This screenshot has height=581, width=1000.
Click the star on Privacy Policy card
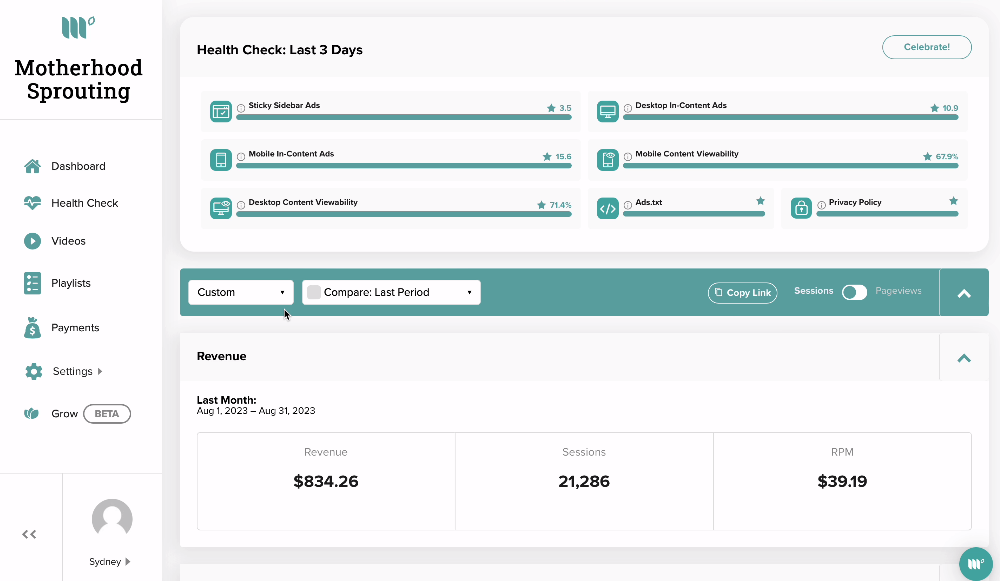coord(953,201)
